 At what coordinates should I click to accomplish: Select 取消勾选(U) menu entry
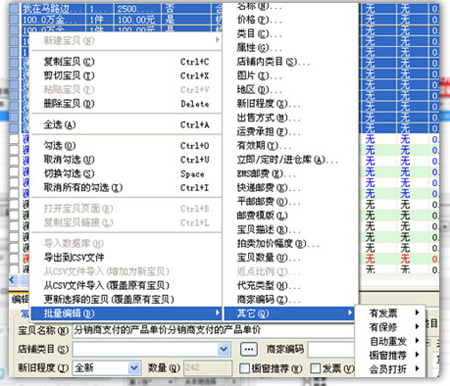coord(126,160)
